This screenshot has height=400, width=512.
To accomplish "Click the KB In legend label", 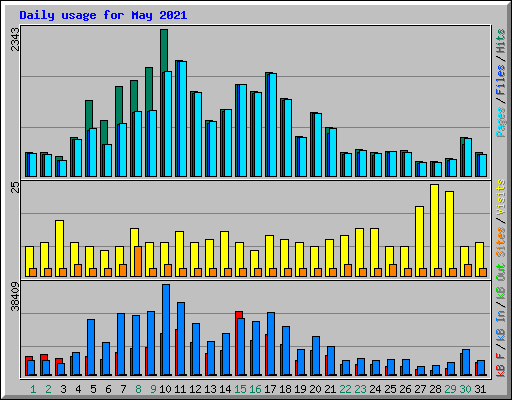I will (501, 325).
